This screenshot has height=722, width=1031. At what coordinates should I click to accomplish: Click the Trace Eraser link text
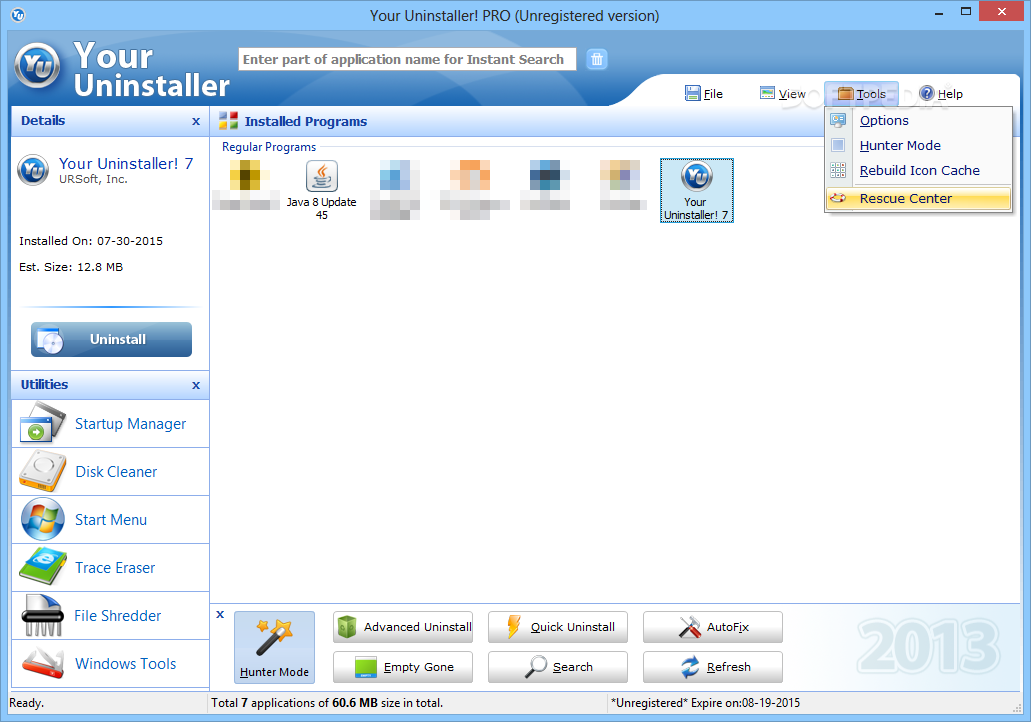(115, 567)
